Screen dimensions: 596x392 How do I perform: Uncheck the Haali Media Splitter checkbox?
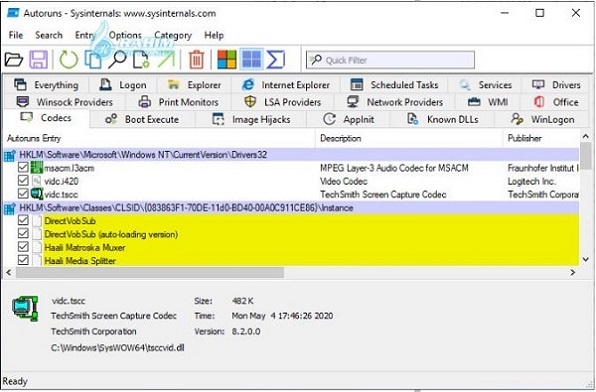[23, 260]
